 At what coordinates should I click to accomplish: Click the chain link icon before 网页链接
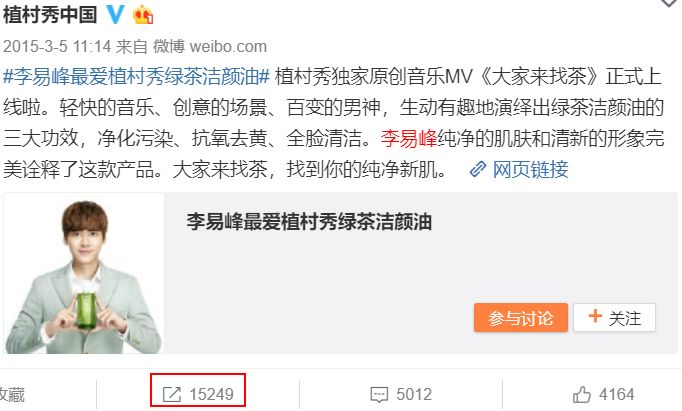coord(478,169)
